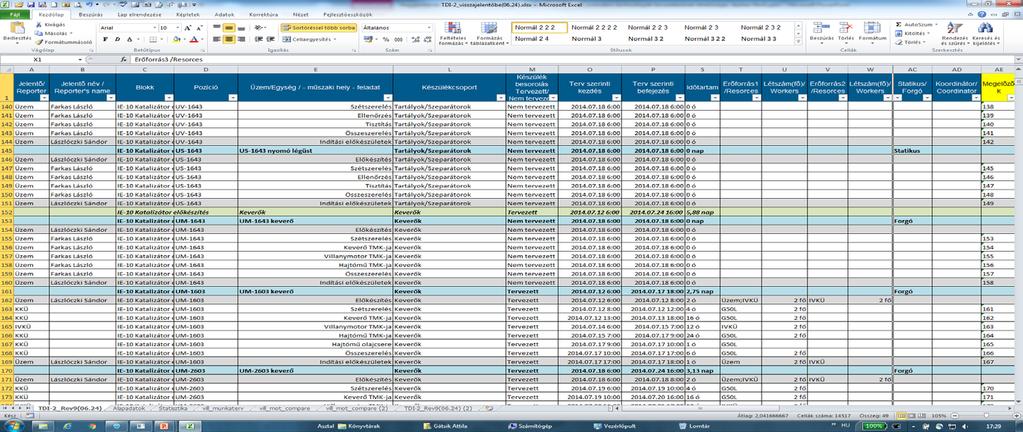Click the decrease decimal places icon
The width and height of the screenshot is (1023, 432).
click(x=425, y=39)
